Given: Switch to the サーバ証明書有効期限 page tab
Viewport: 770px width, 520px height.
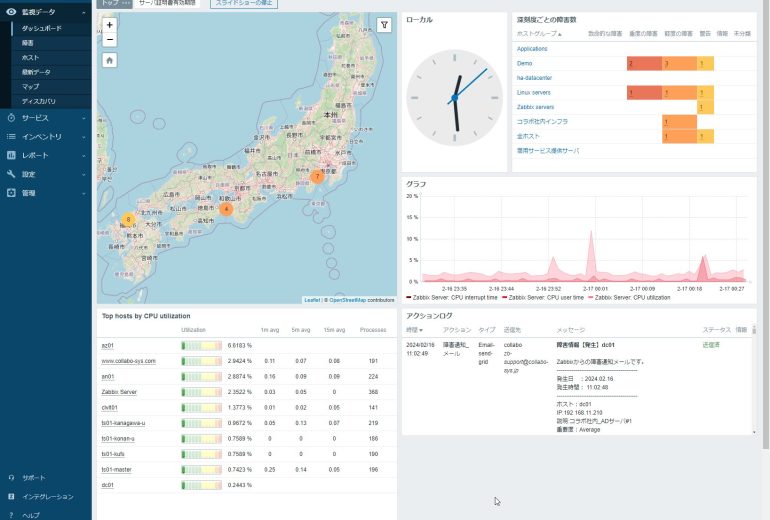Looking at the screenshot, I should [x=167, y=3].
